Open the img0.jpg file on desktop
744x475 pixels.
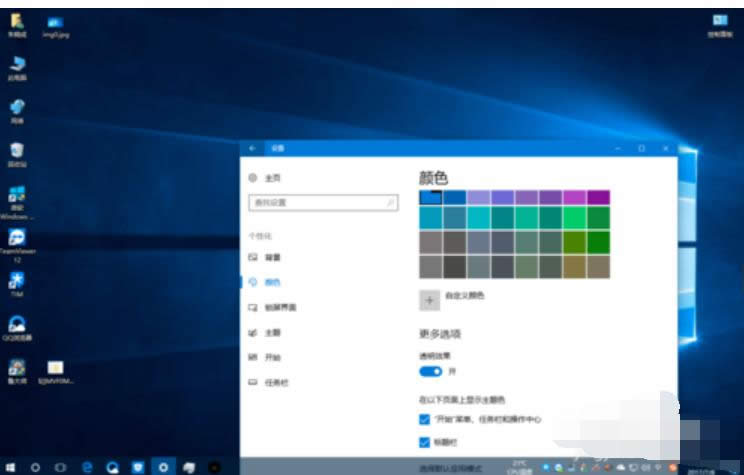54,23
